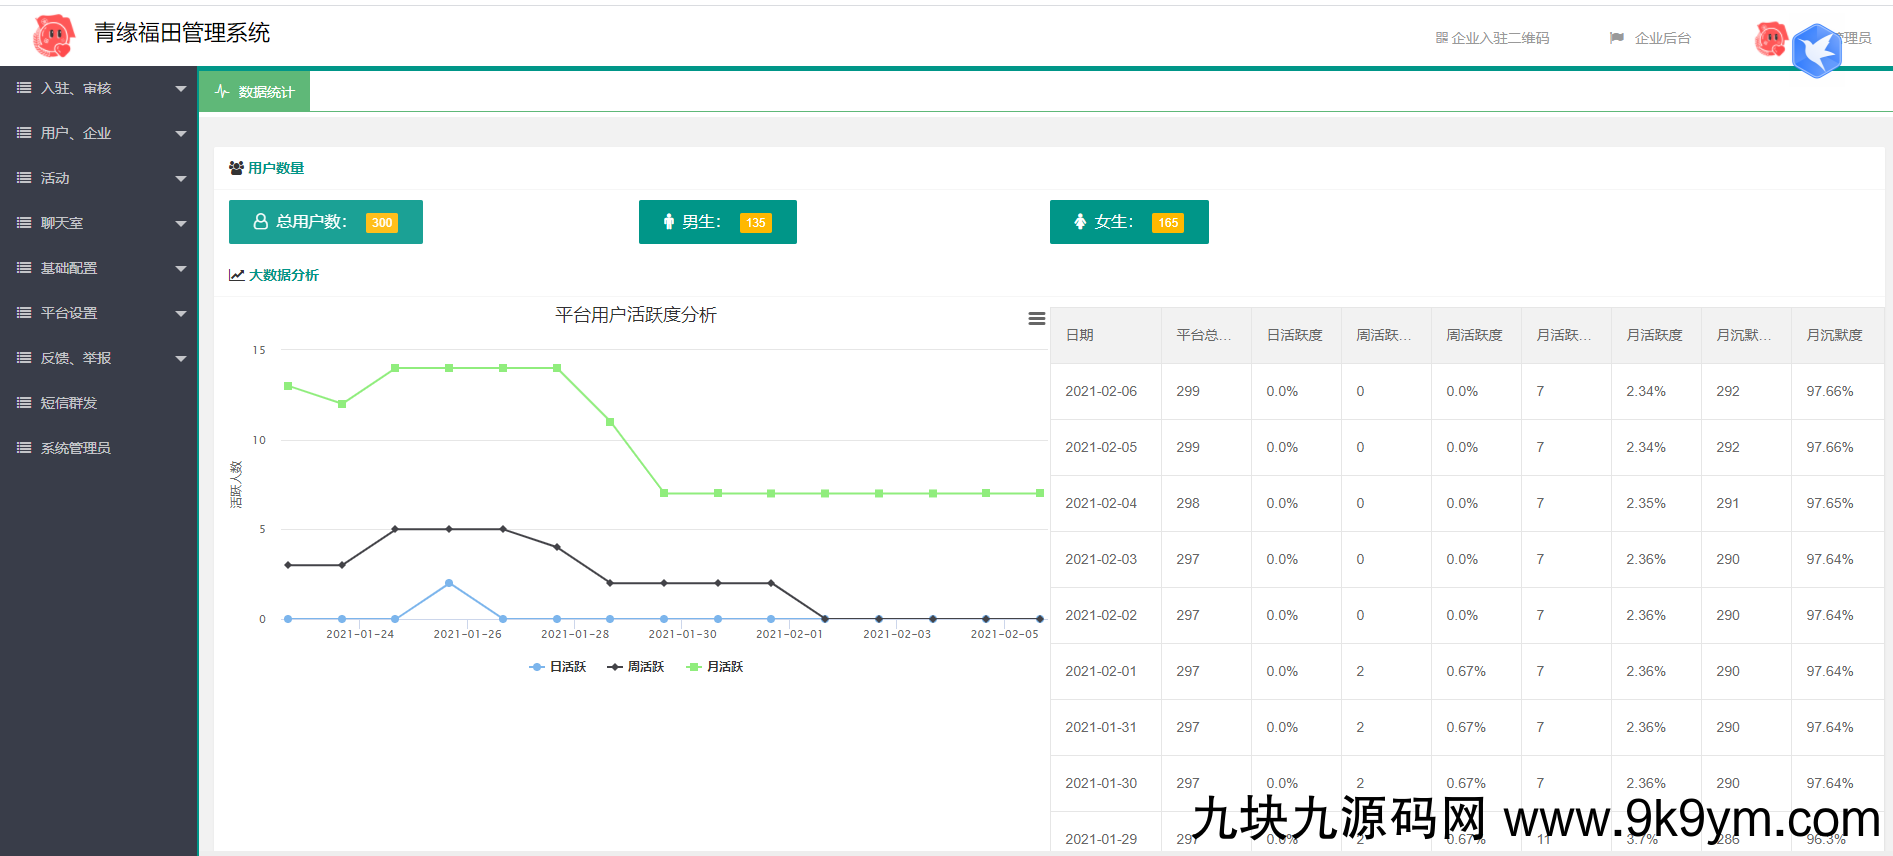
Task: Expand the 用户、企业 menu arrow
Action: (x=181, y=134)
